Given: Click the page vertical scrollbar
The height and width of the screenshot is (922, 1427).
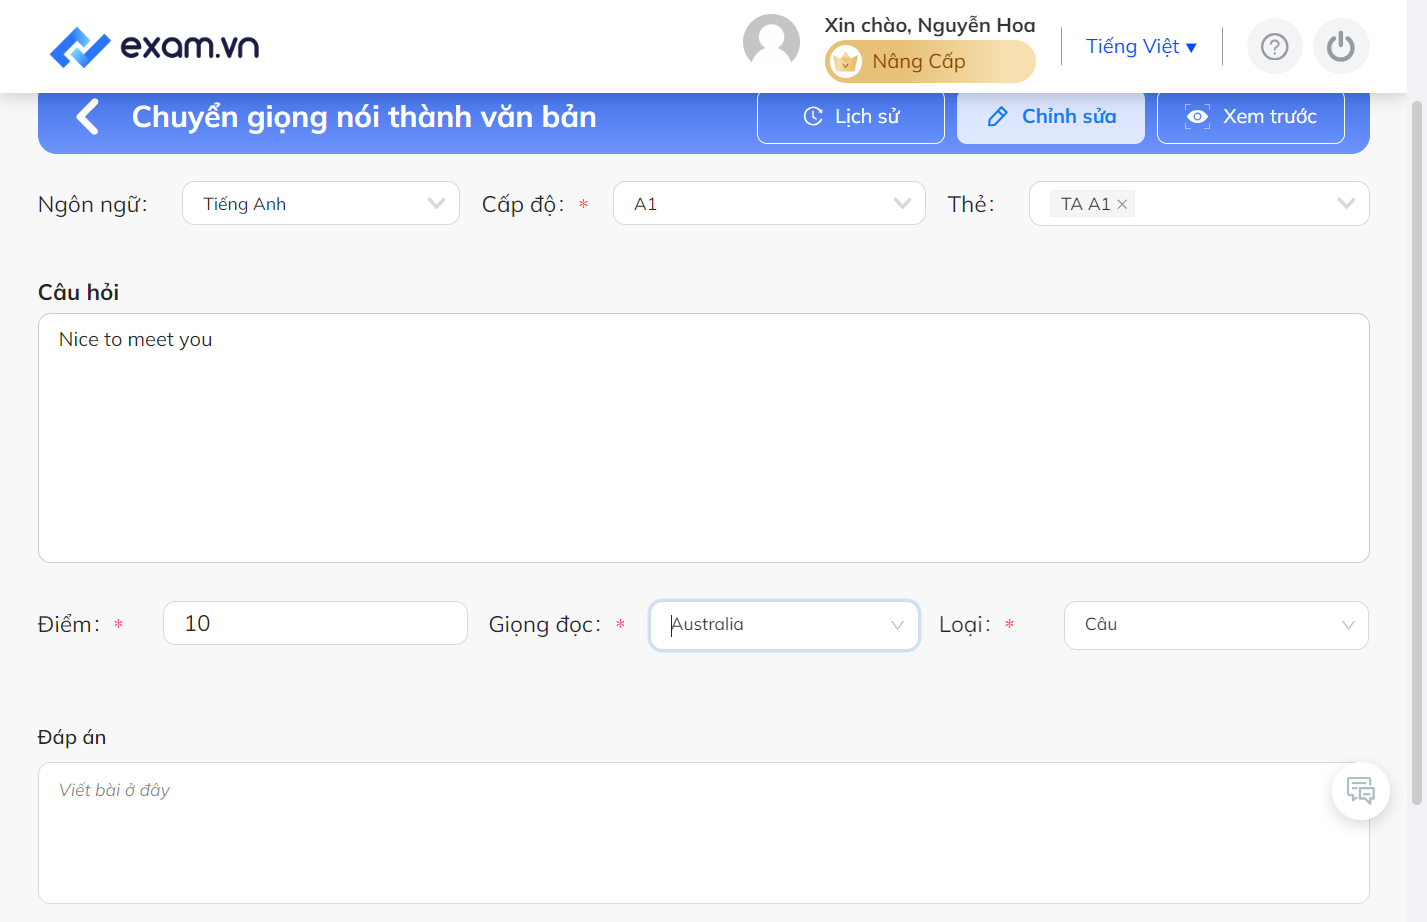Looking at the screenshot, I should (1416, 452).
